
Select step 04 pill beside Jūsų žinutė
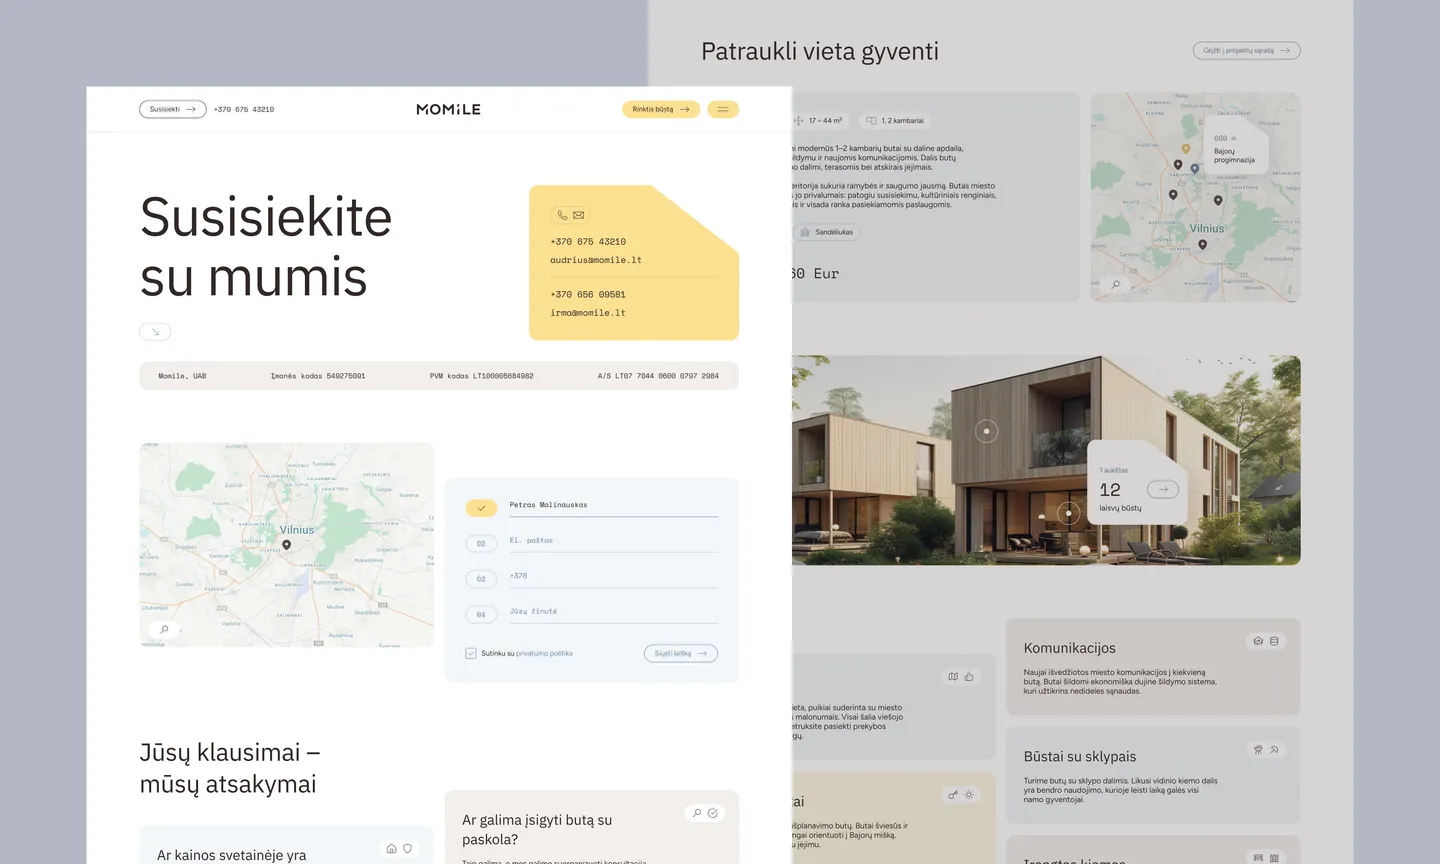coord(481,615)
